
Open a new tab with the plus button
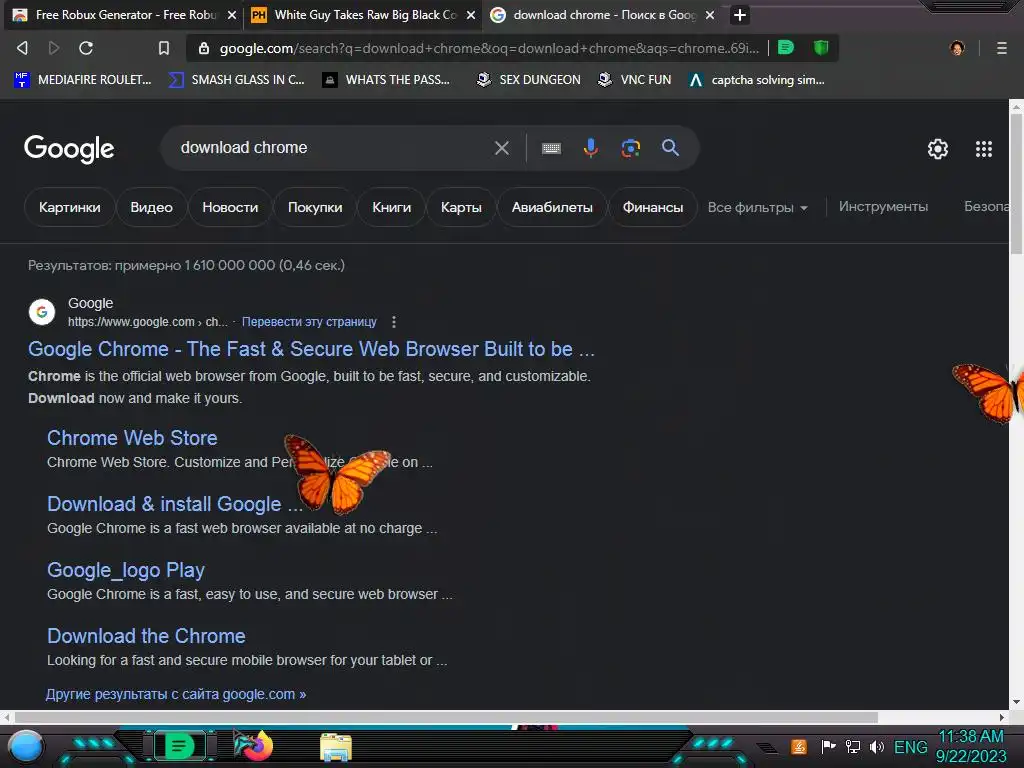[739, 15]
